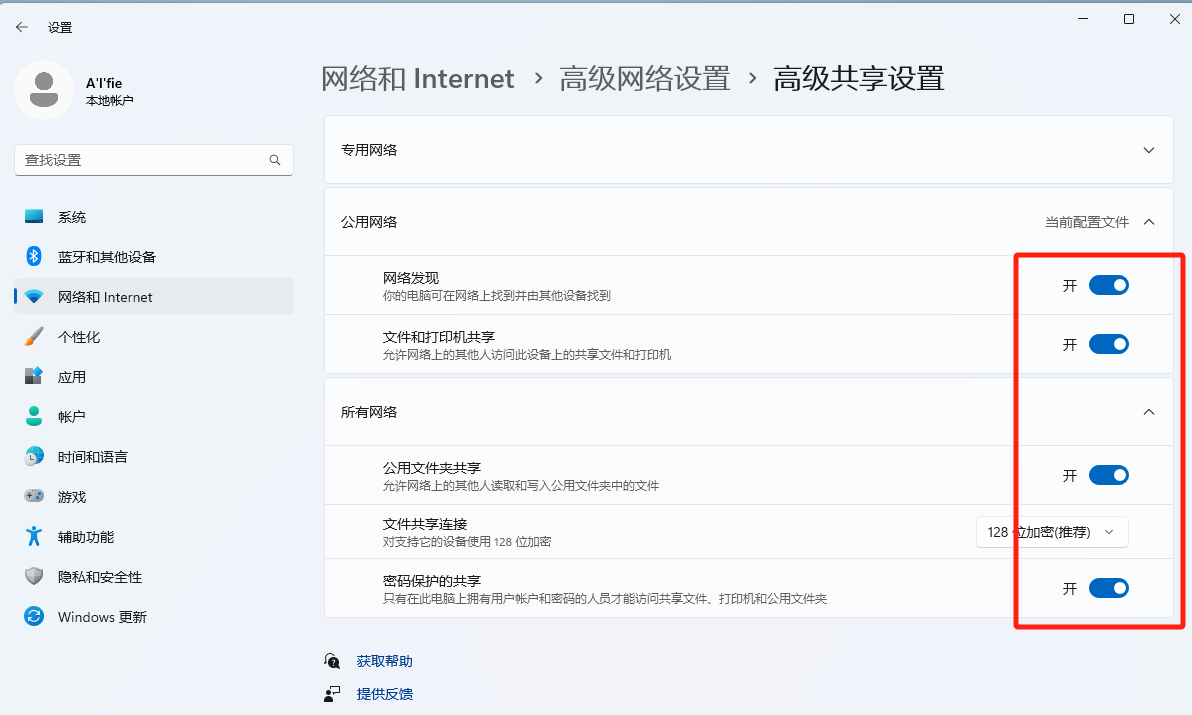Click the 辅助功能 accessibility figure icon
This screenshot has width=1192, height=715.
coord(33,536)
